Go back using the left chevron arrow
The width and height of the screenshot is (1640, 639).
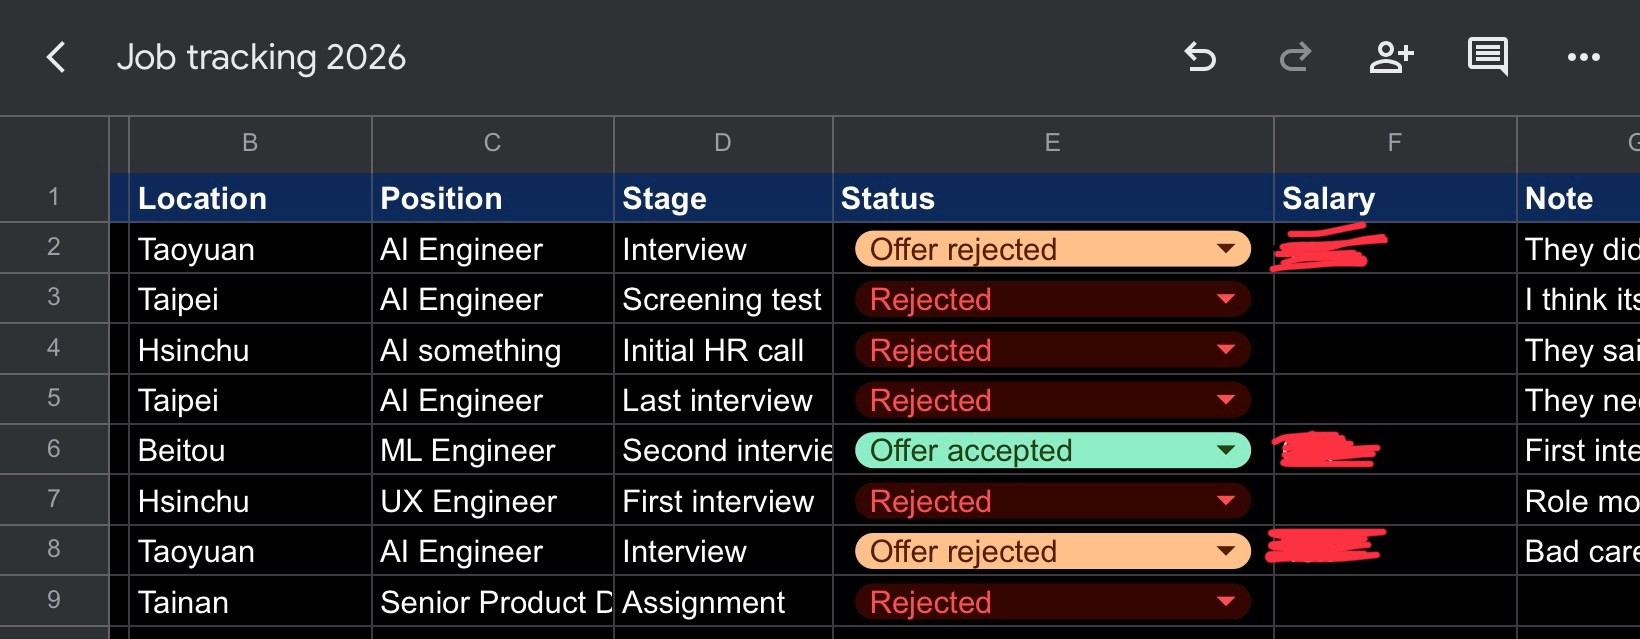(x=56, y=57)
